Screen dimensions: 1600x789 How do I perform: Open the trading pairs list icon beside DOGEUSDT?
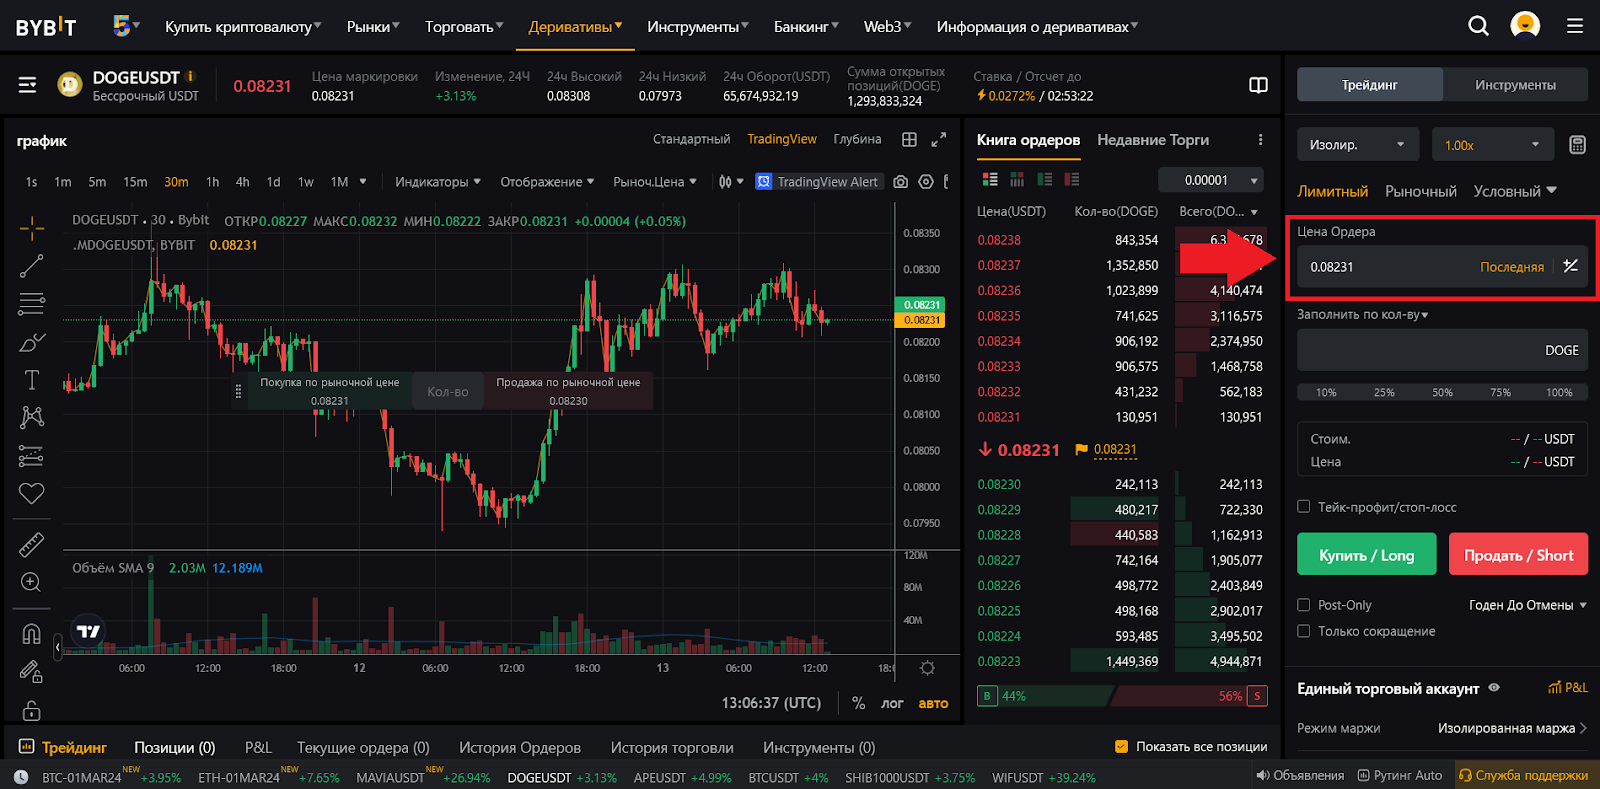(28, 85)
